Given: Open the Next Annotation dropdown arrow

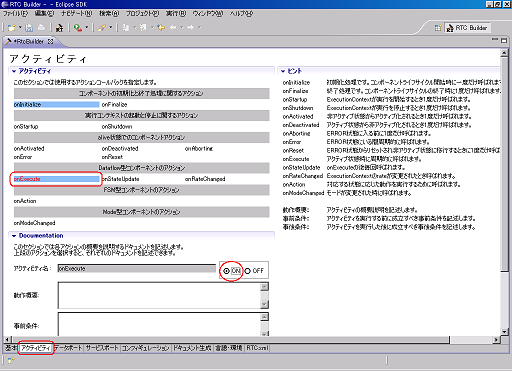Looking at the screenshot, I should pos(135,28).
